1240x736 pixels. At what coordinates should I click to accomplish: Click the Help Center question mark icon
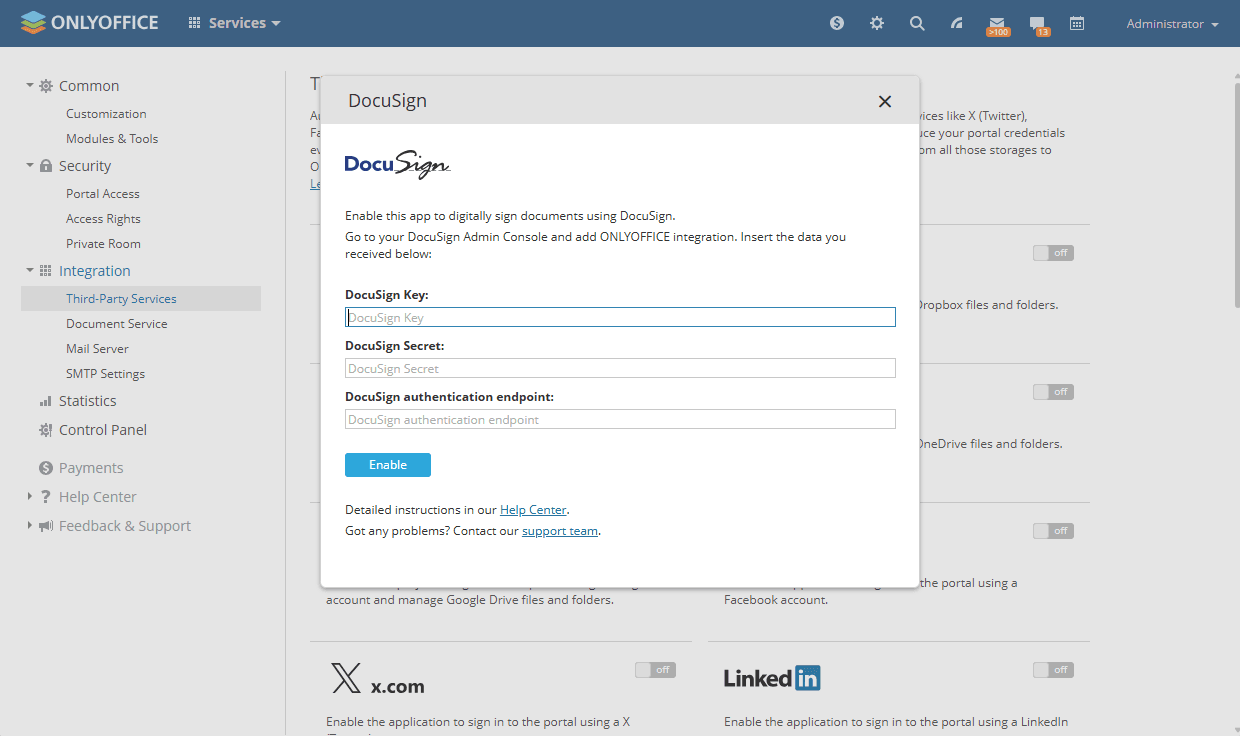click(x=46, y=497)
